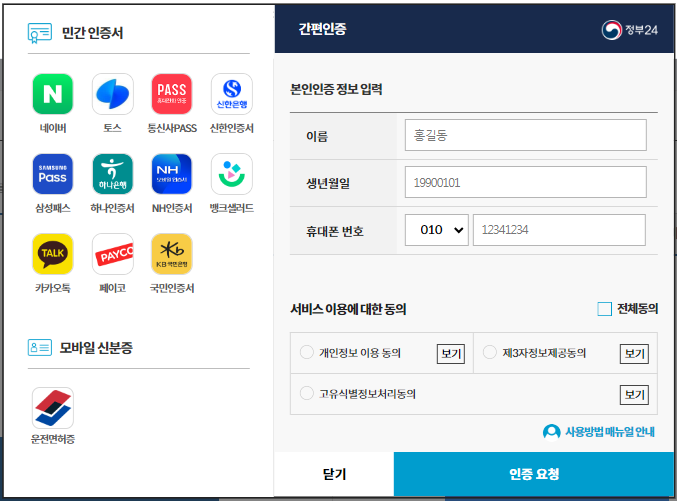View 제3자정보제공동의 details with 보기

(x=634, y=354)
